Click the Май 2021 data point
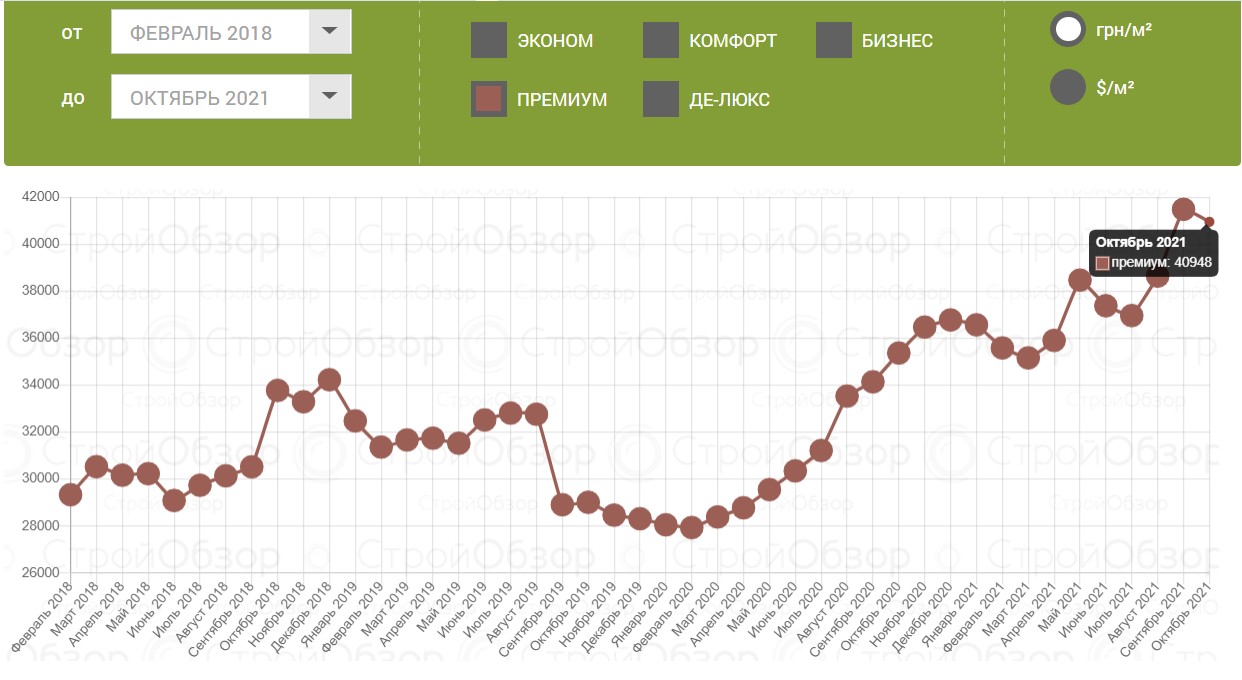The height and width of the screenshot is (680, 1242). (x=1080, y=280)
